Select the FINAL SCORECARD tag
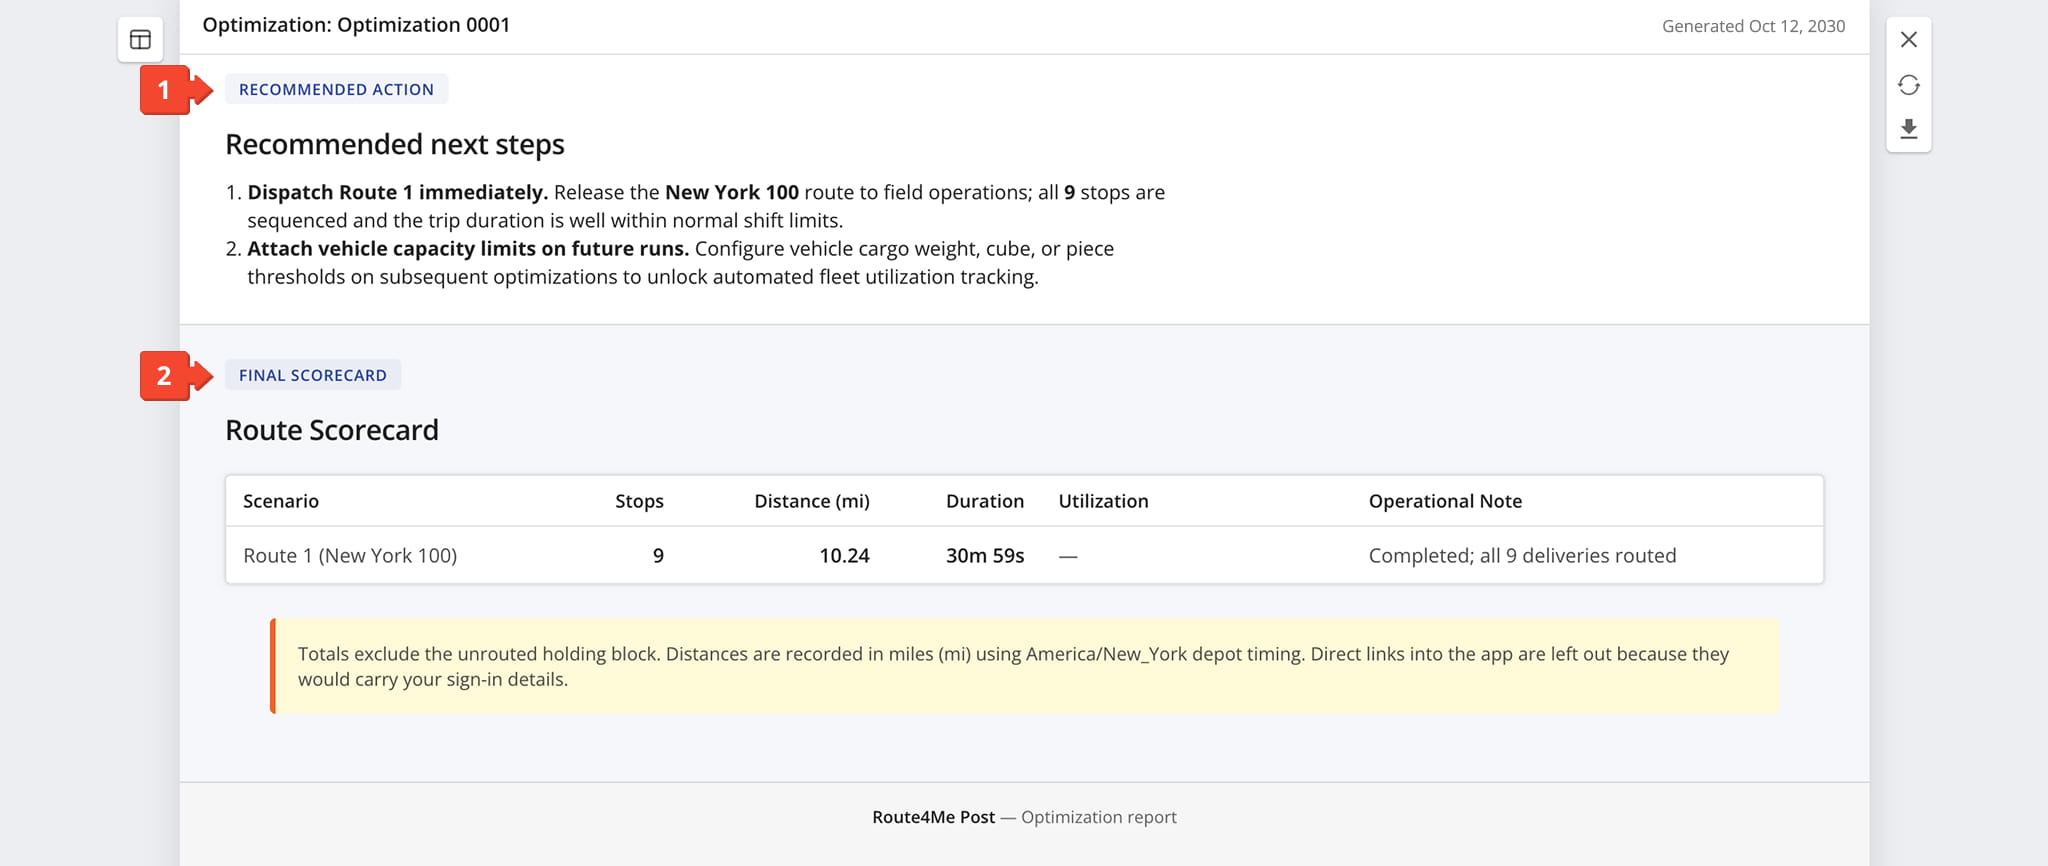 [312, 375]
